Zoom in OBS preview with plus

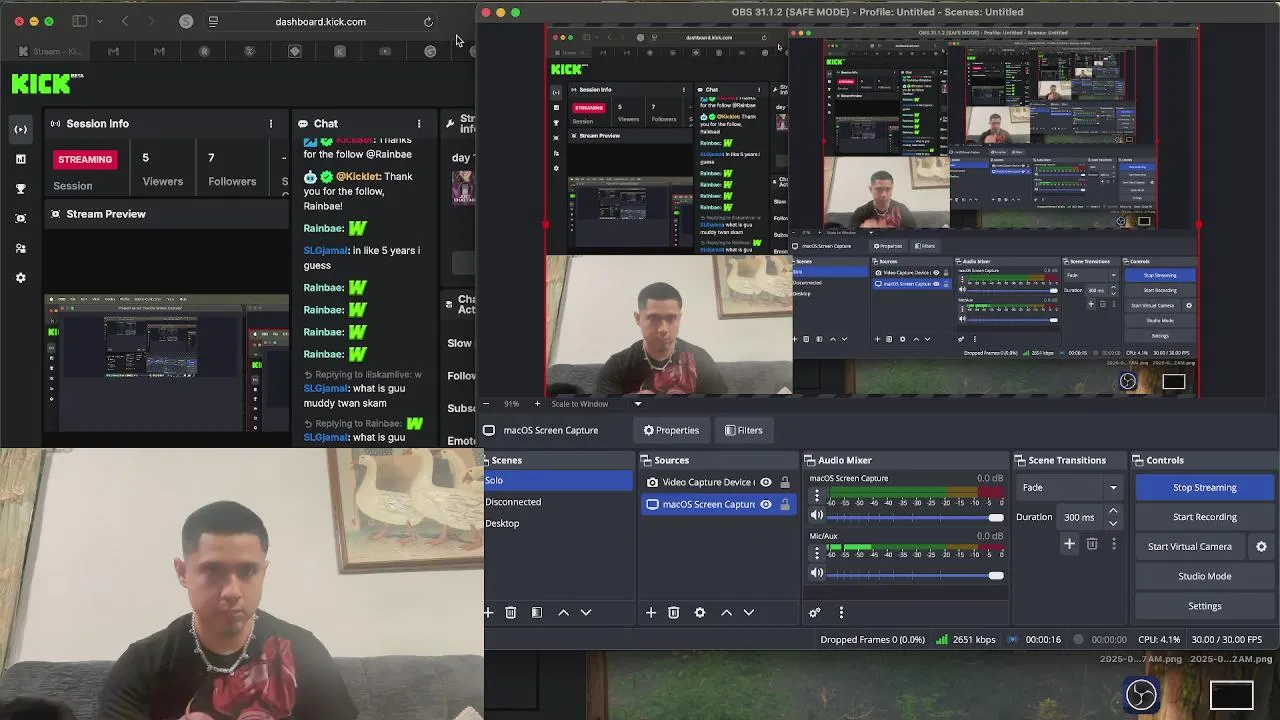pyautogui.click(x=537, y=404)
